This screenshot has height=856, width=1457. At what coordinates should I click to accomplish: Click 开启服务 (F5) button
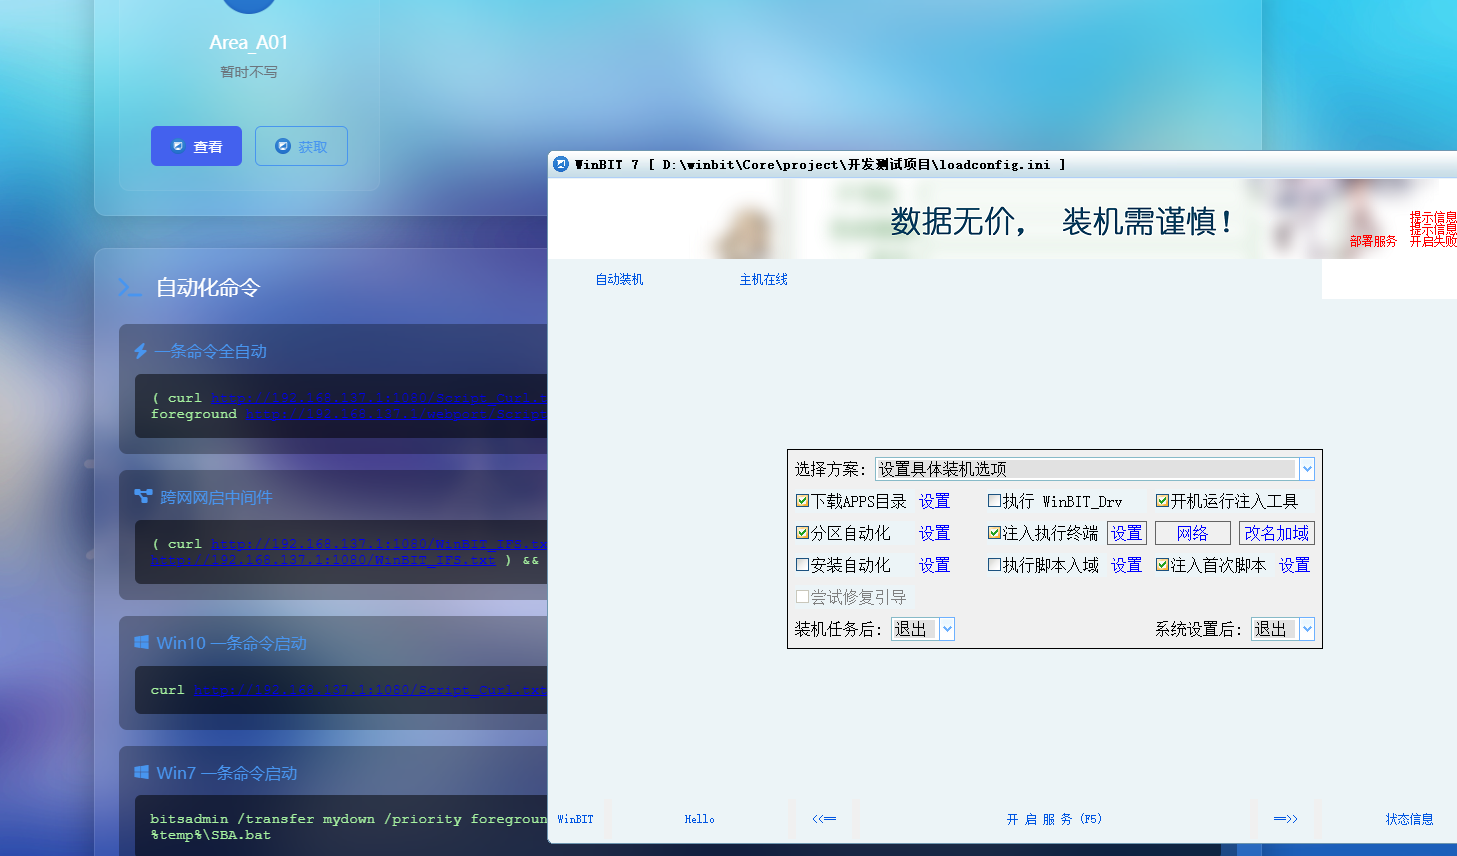(1054, 819)
